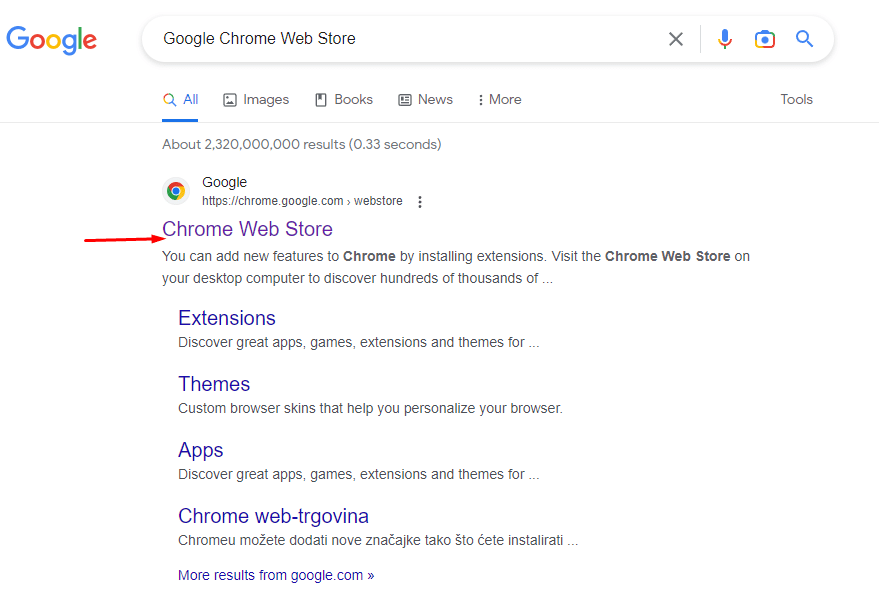Open the Themes sitelink

214,384
